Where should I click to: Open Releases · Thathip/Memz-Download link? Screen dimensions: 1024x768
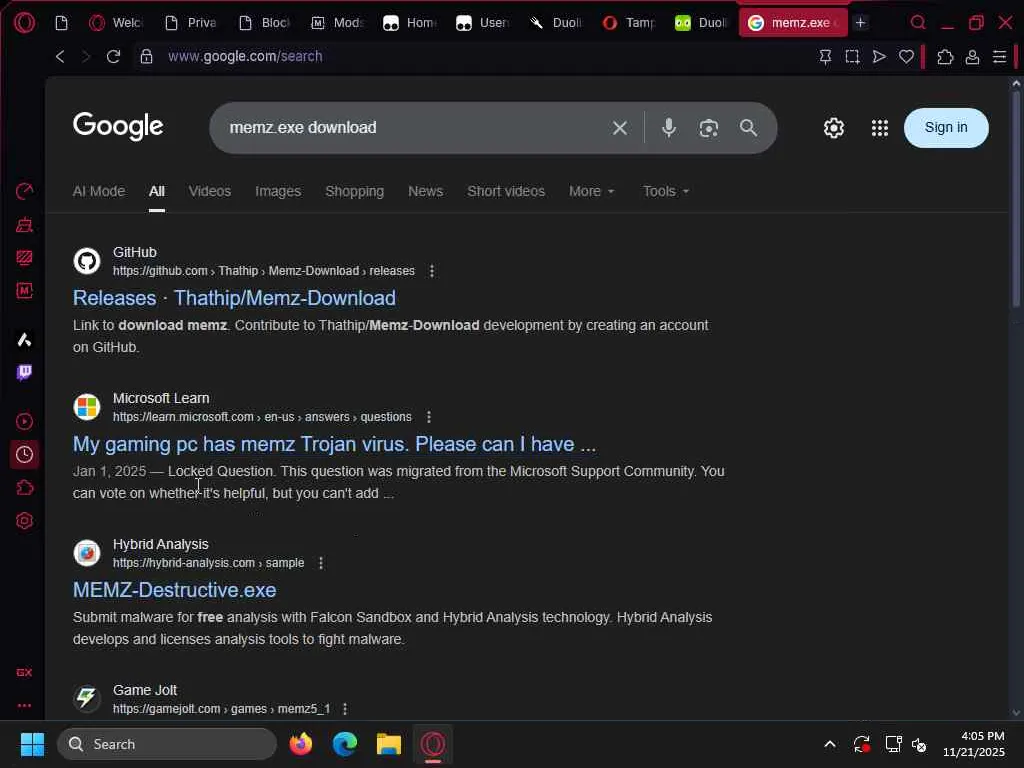pyautogui.click(x=234, y=298)
